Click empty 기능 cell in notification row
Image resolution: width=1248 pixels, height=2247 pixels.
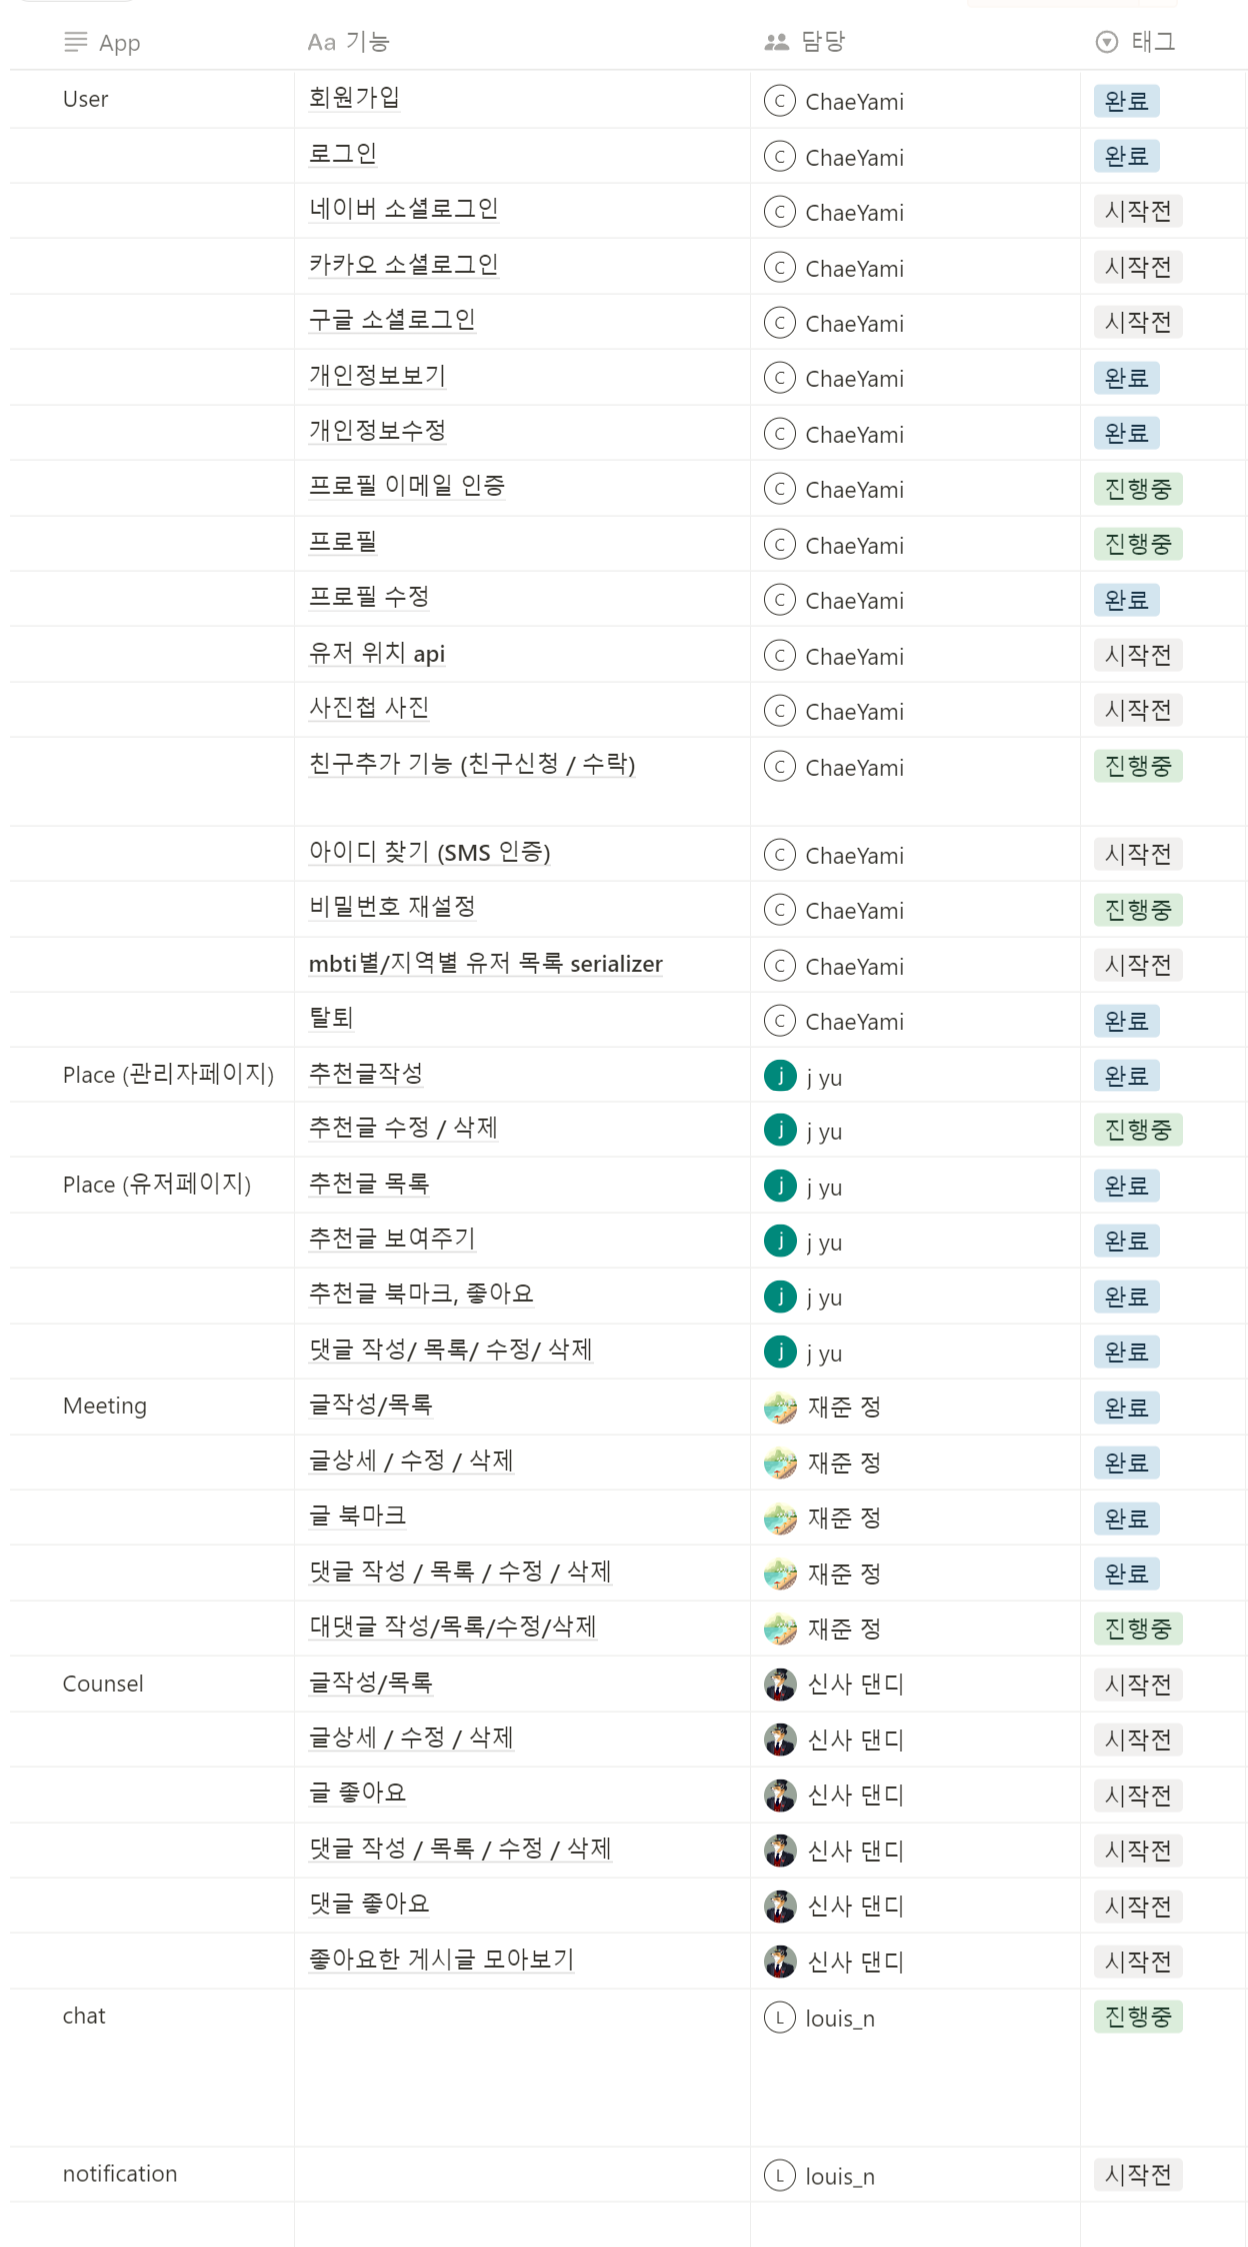pyautogui.click(x=522, y=2174)
